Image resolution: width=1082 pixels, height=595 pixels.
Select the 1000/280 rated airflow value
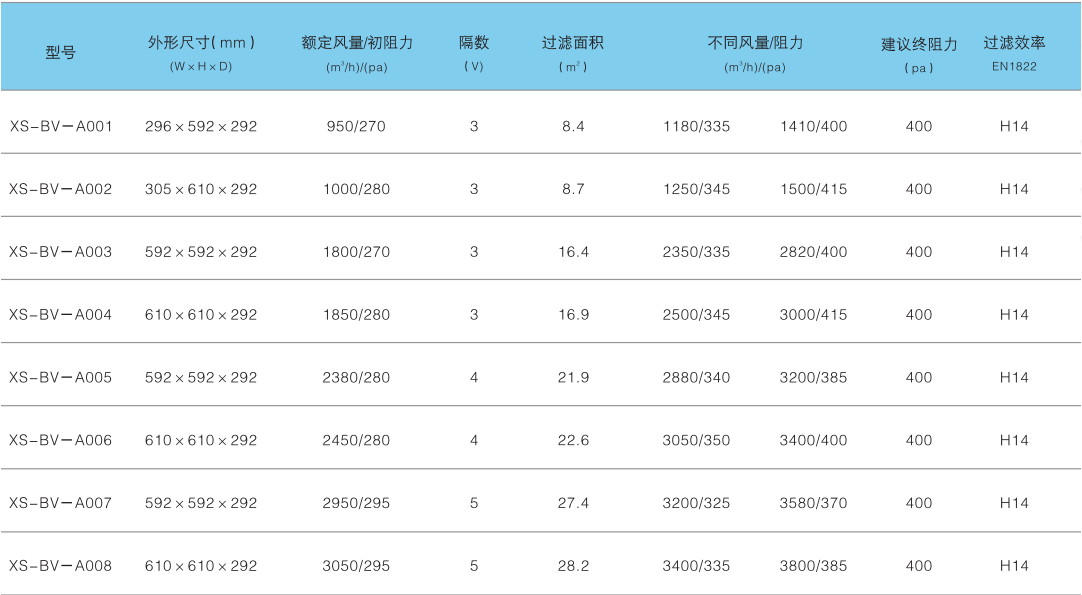(x=356, y=189)
